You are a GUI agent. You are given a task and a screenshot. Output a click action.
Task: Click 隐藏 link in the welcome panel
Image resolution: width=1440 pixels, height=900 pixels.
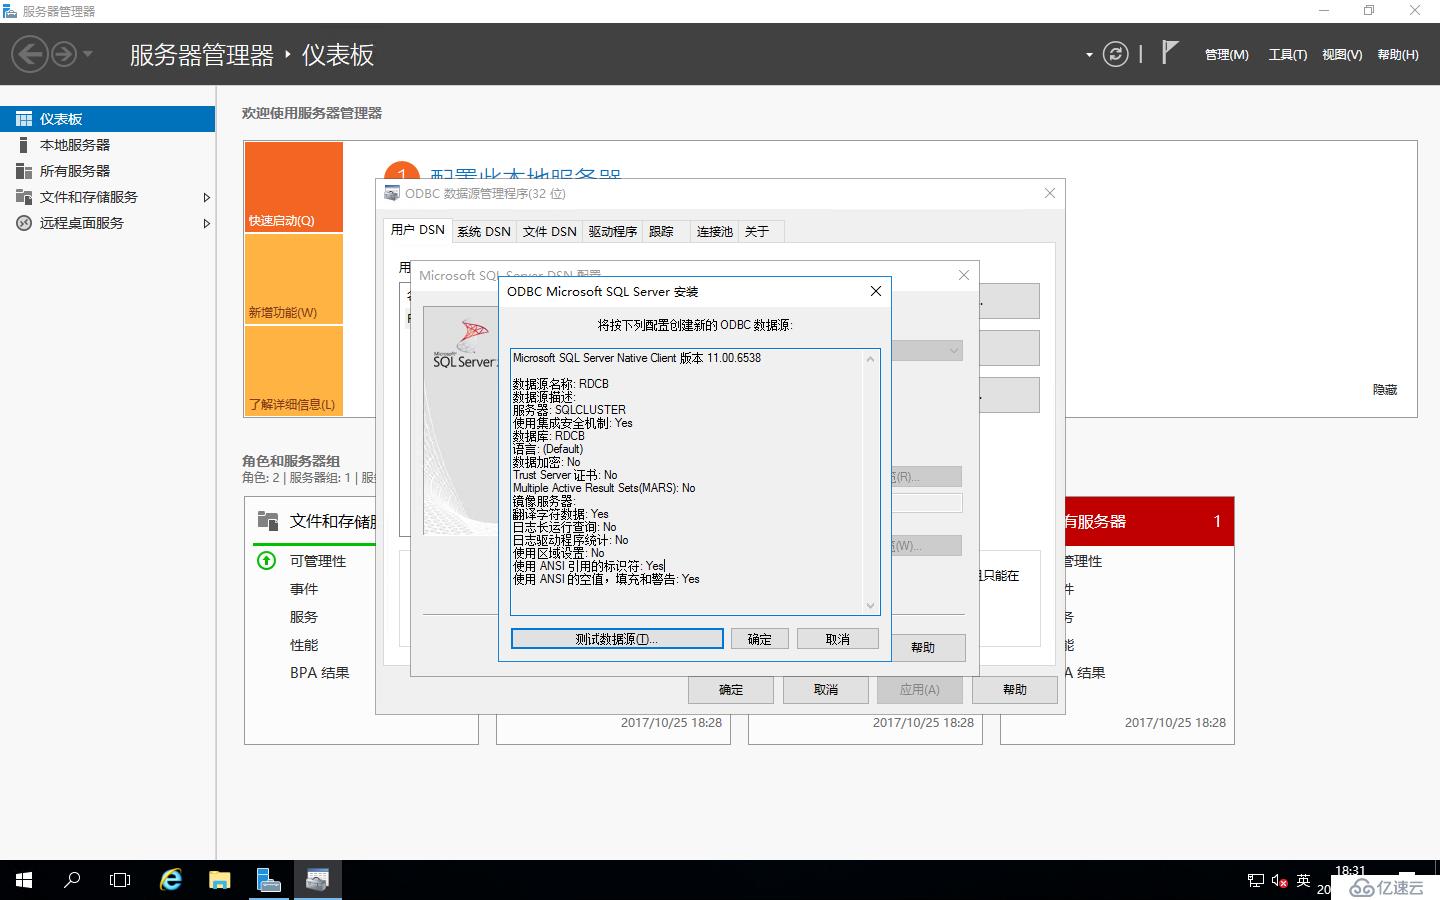(x=1385, y=390)
